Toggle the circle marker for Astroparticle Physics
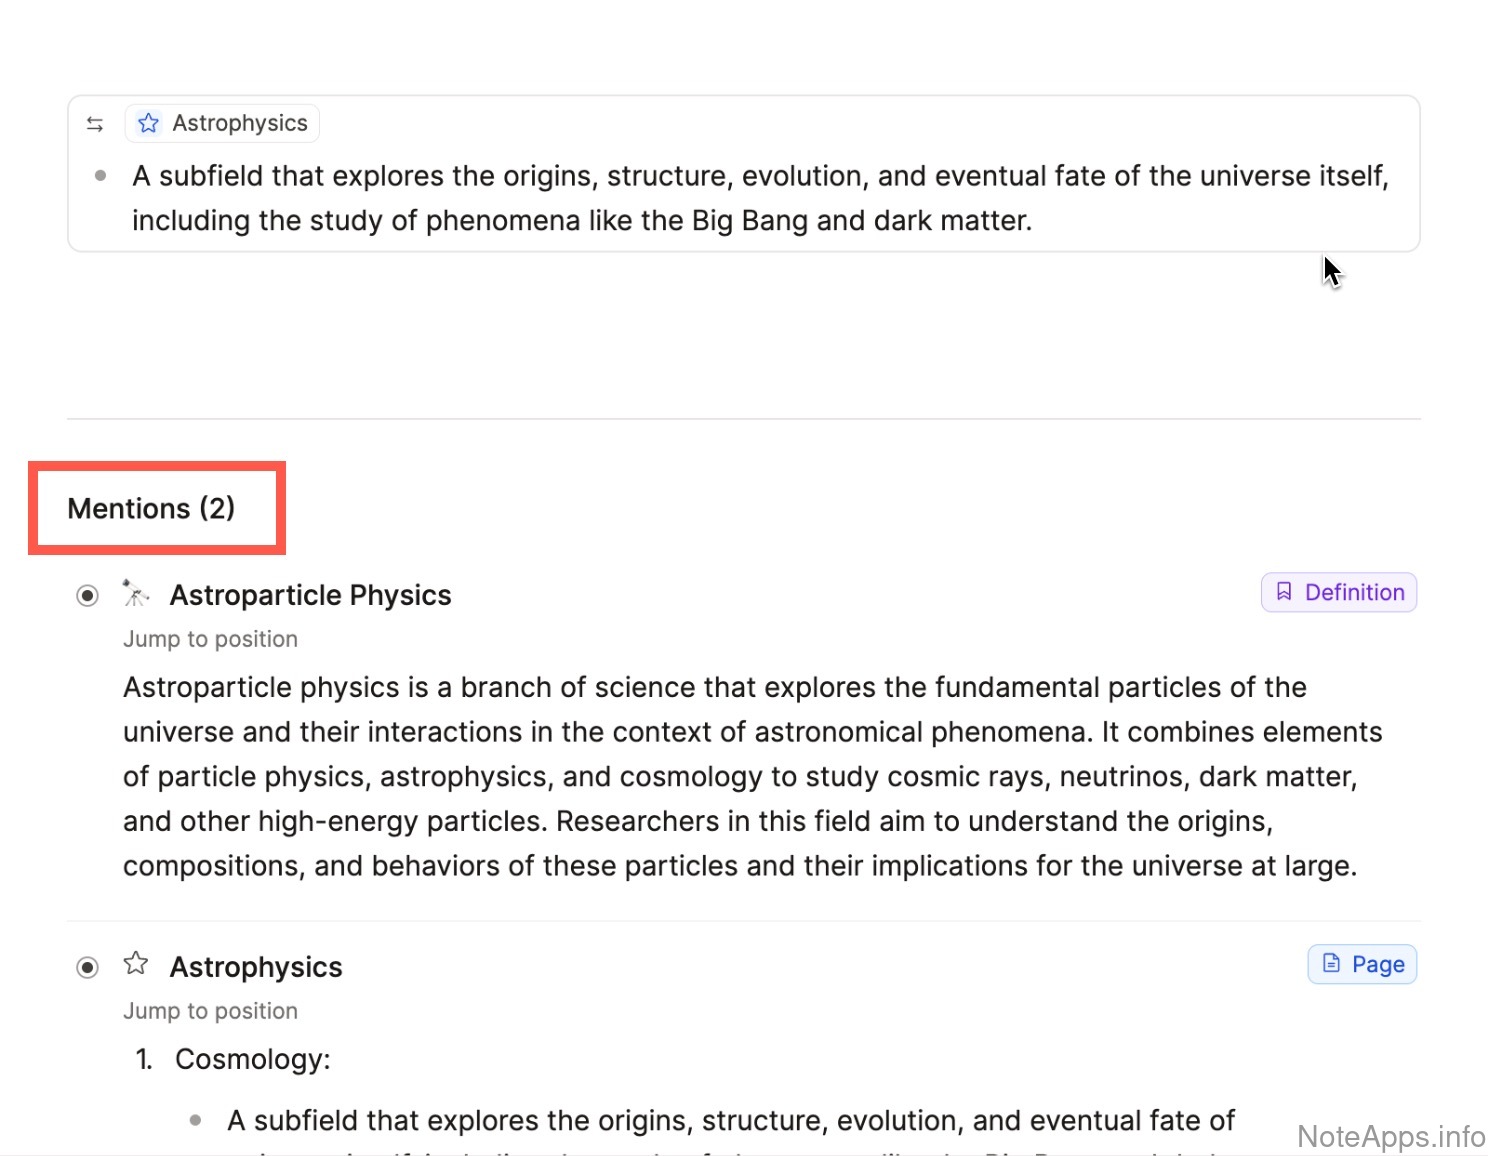 point(88,596)
